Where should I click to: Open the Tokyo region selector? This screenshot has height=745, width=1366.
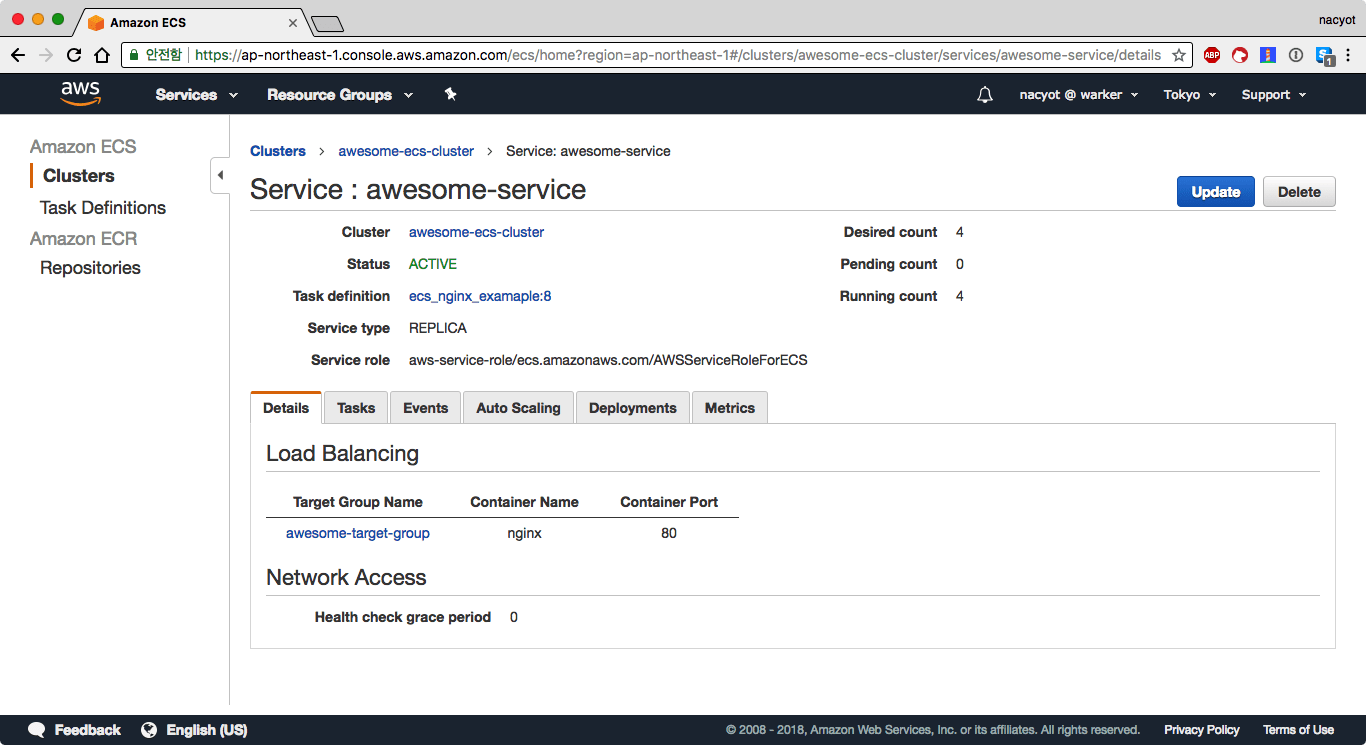click(1189, 95)
